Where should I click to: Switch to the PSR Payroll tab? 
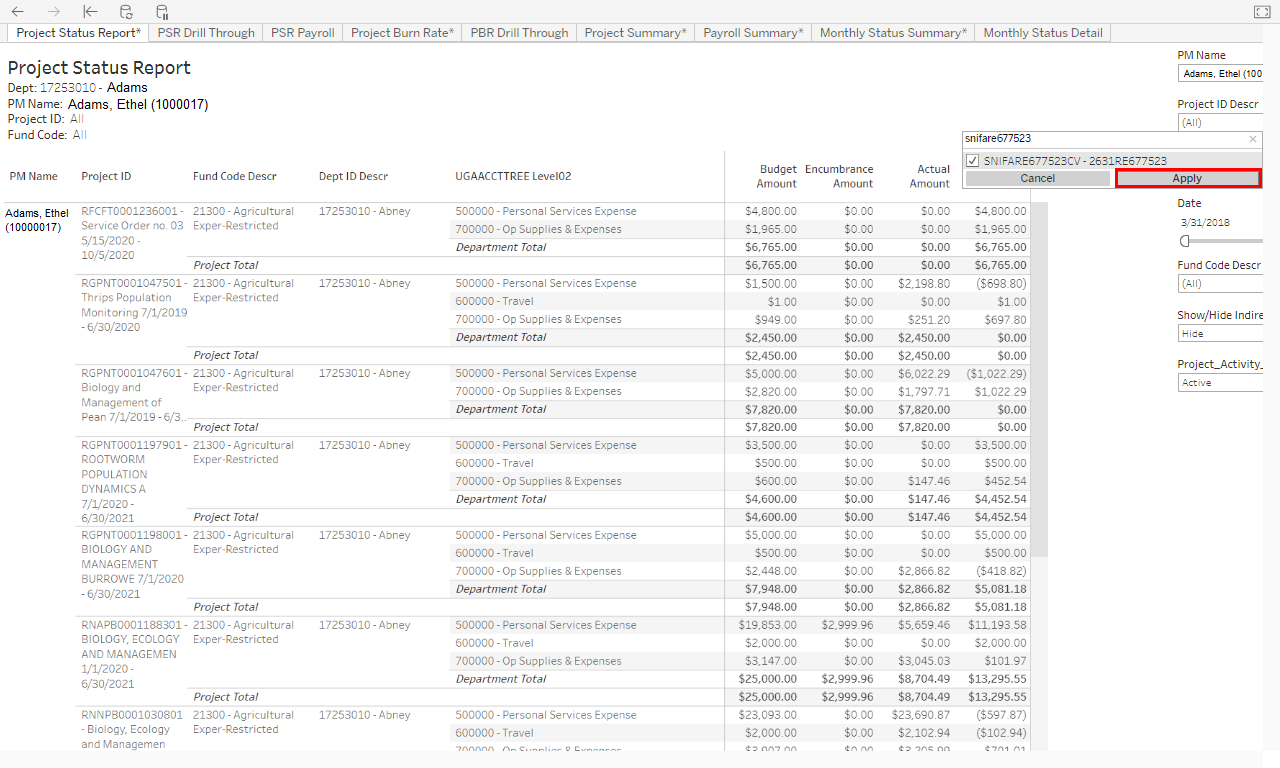coord(303,32)
